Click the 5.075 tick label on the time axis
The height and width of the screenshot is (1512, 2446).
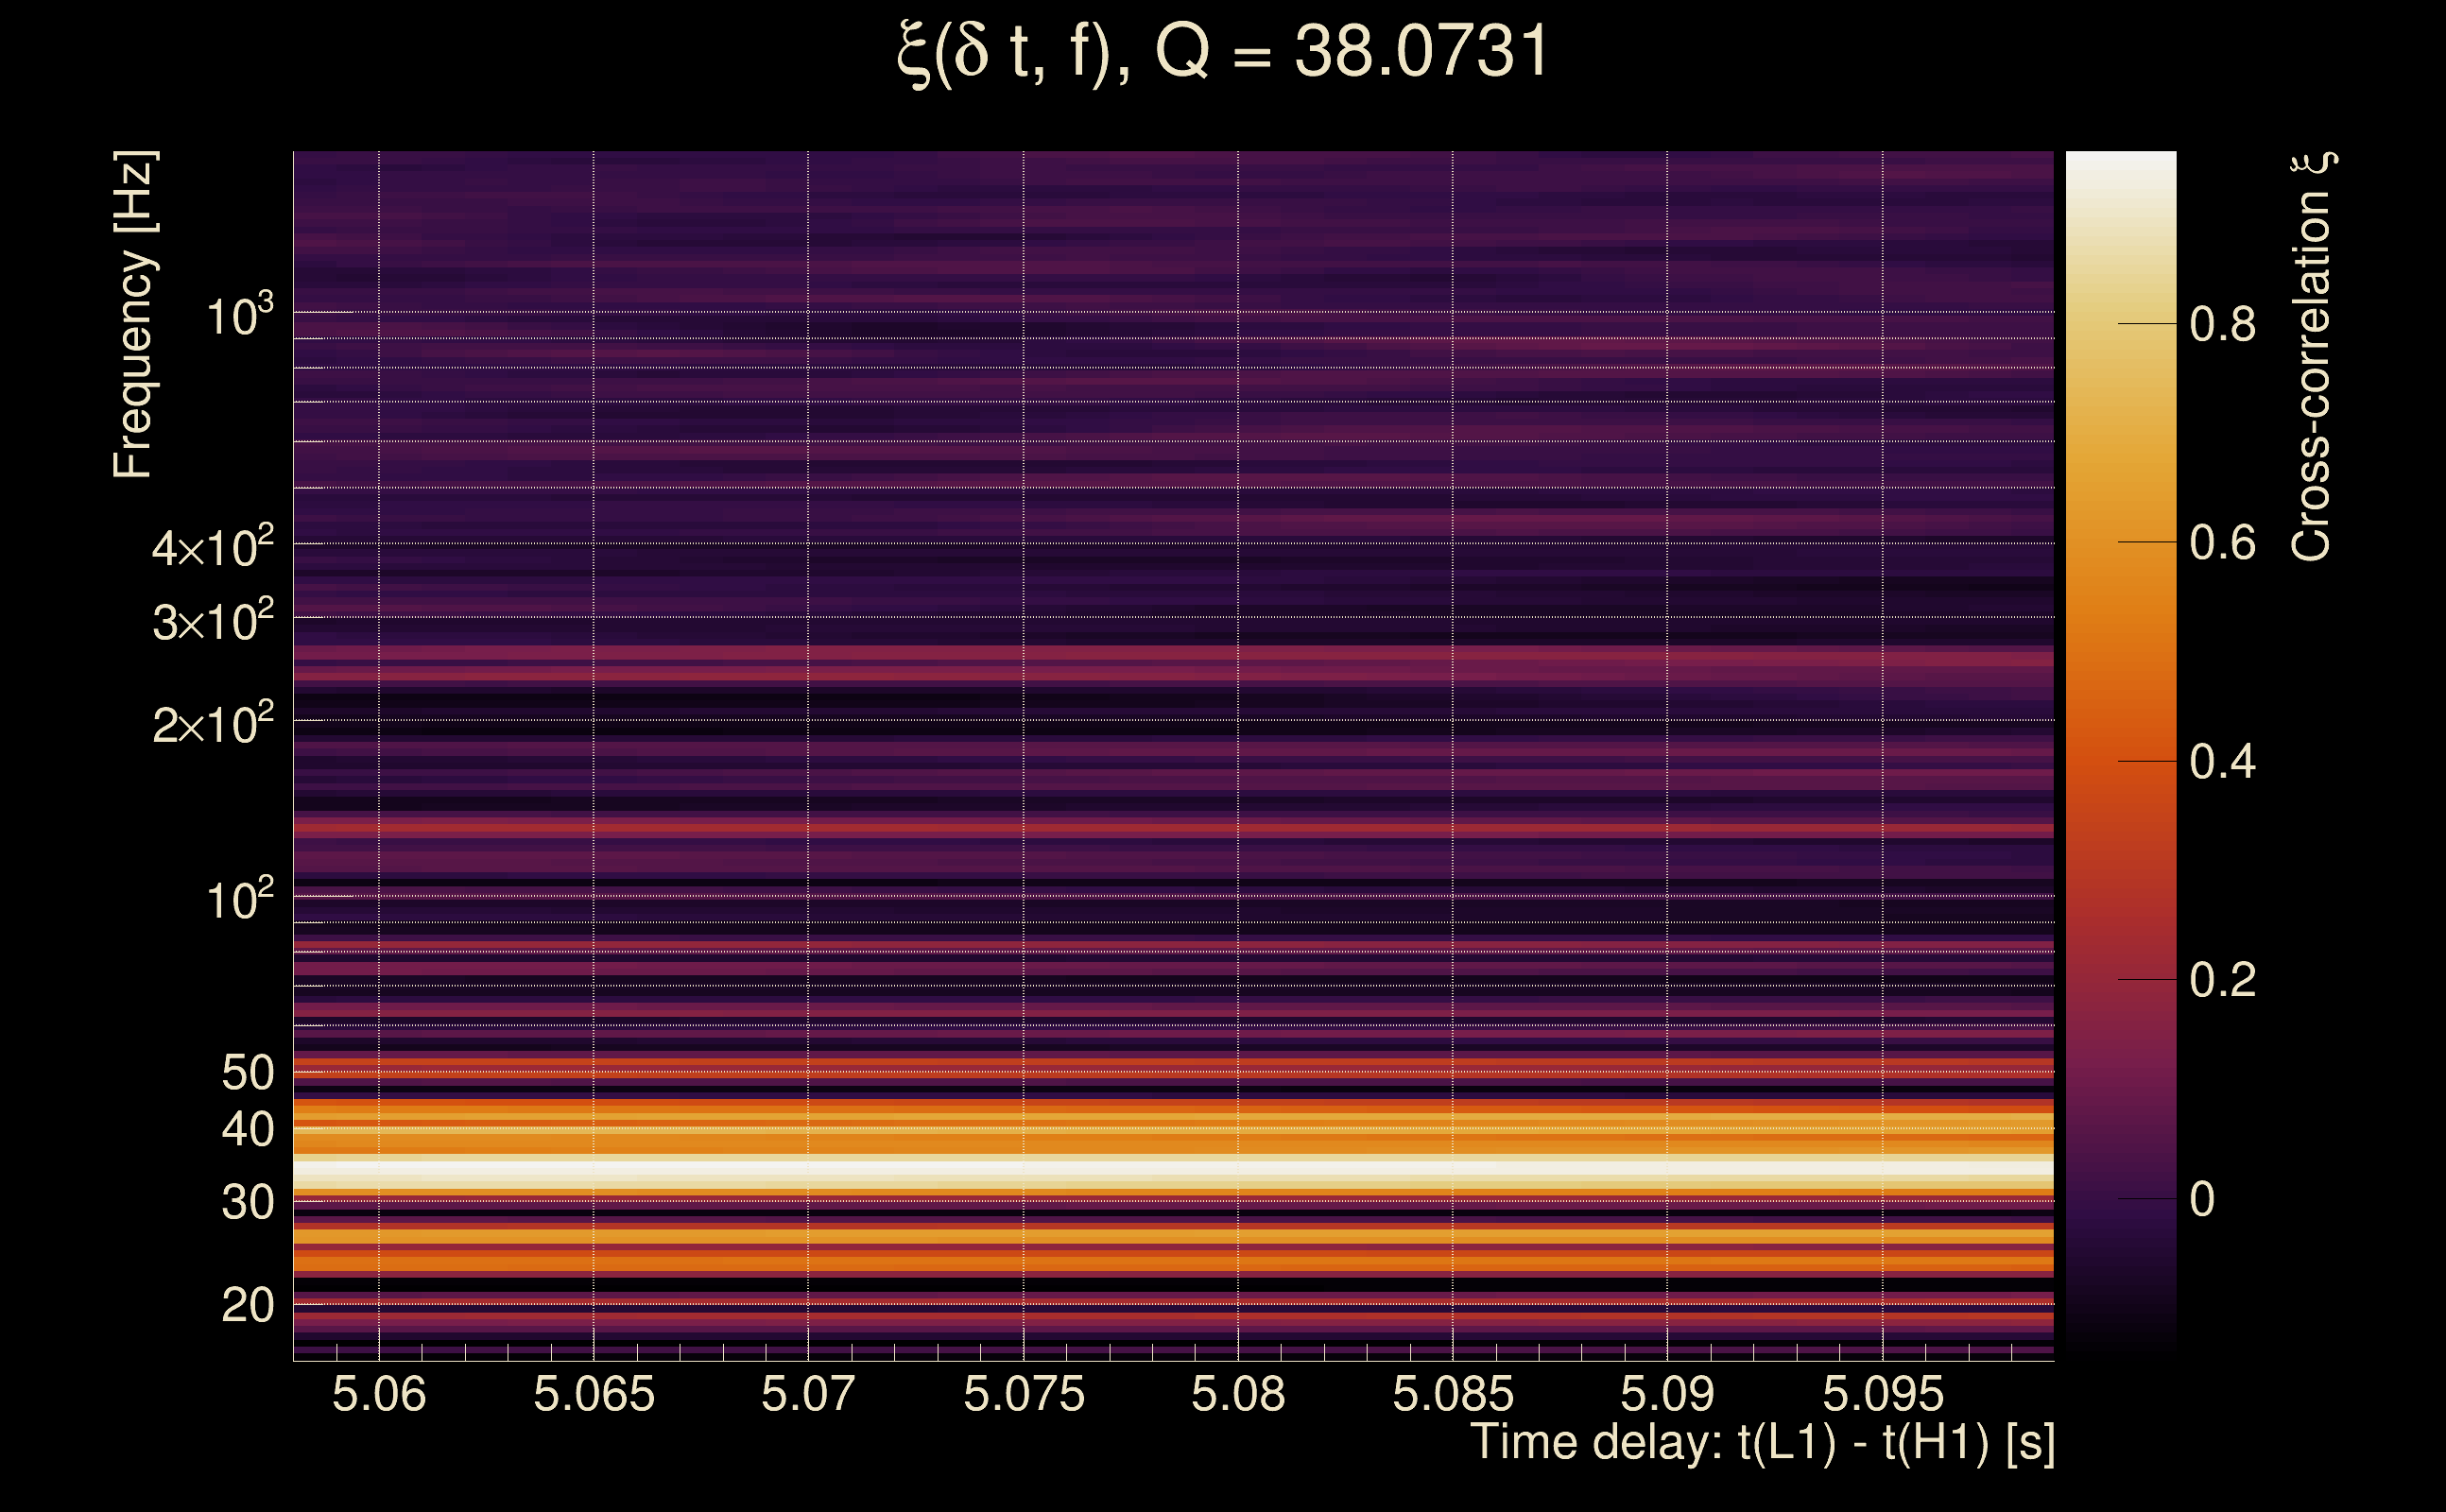coord(1023,1394)
